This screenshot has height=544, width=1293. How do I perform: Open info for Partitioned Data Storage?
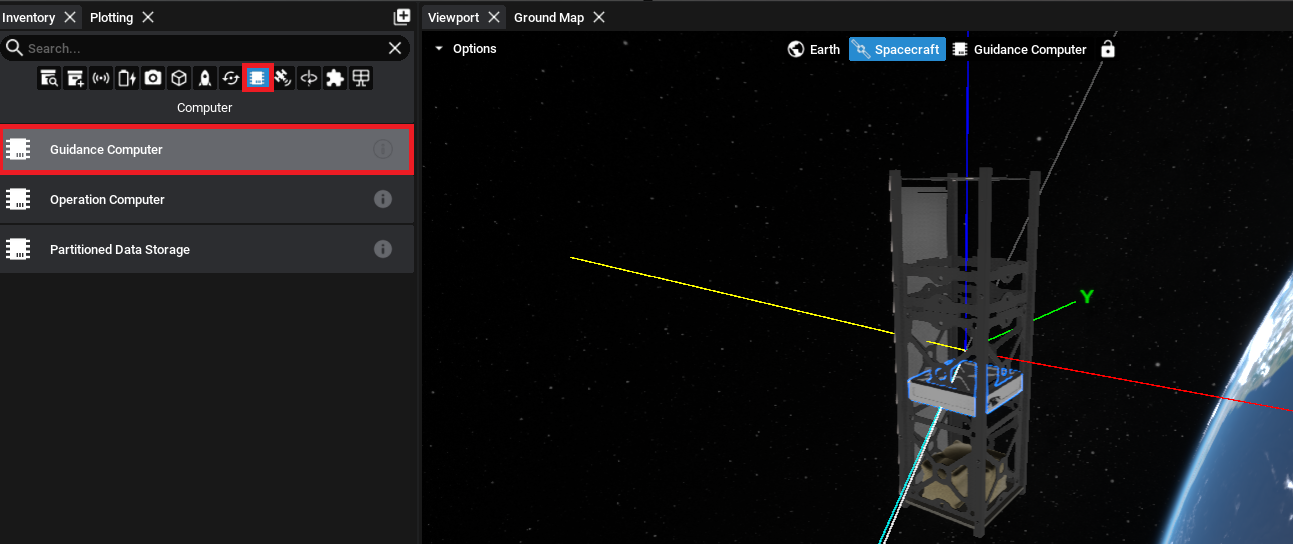point(382,249)
